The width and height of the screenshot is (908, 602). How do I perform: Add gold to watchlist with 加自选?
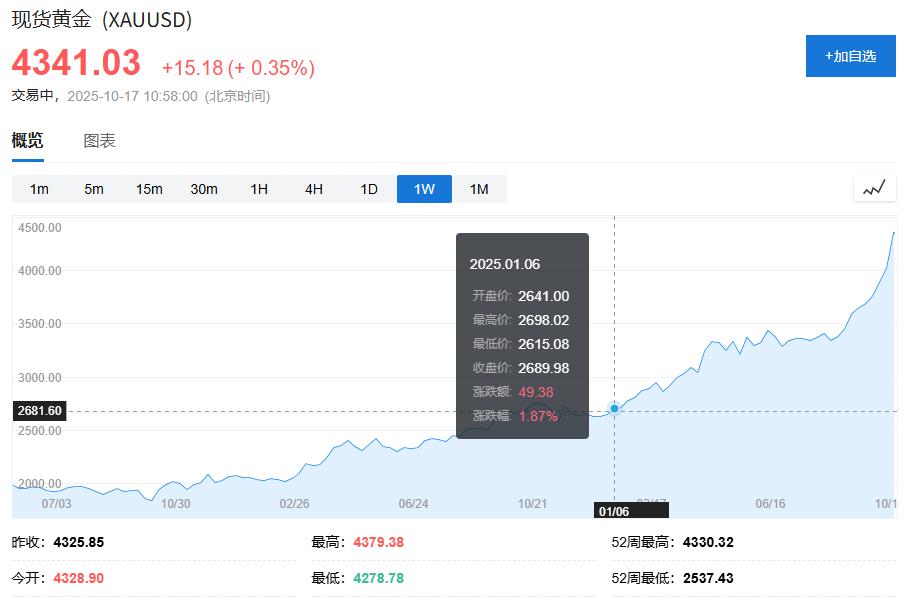coord(851,56)
